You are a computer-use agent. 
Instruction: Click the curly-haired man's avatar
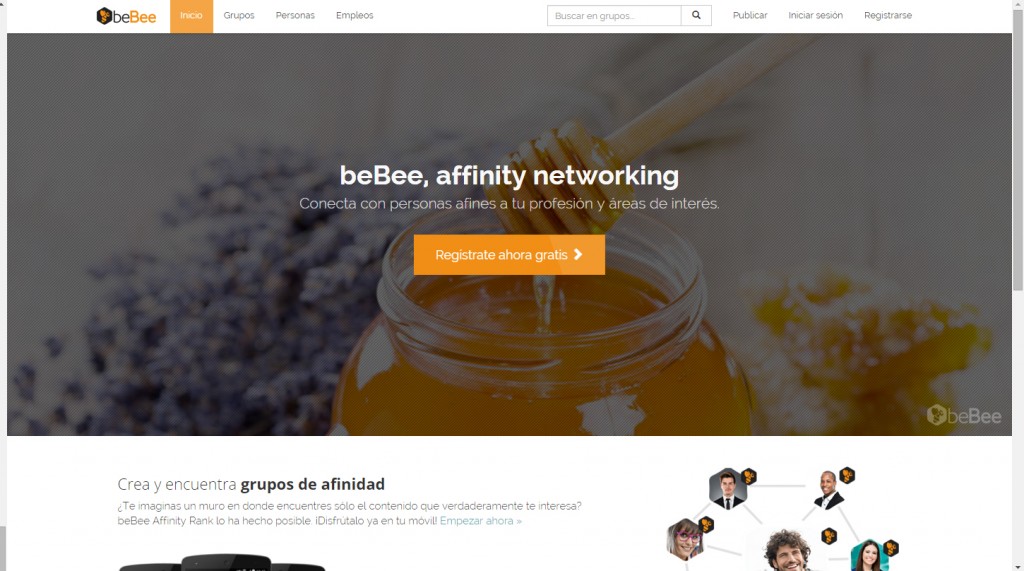(787, 551)
